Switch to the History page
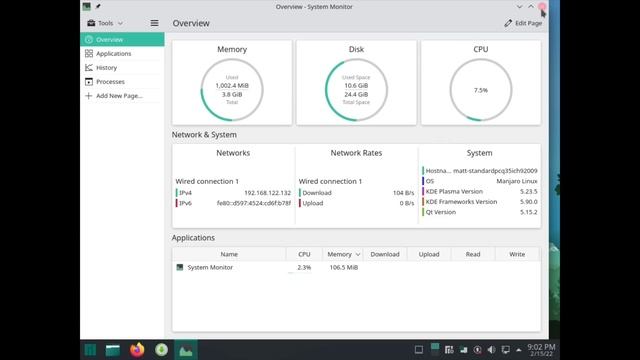The image size is (640, 360). pyautogui.click(x=122, y=68)
